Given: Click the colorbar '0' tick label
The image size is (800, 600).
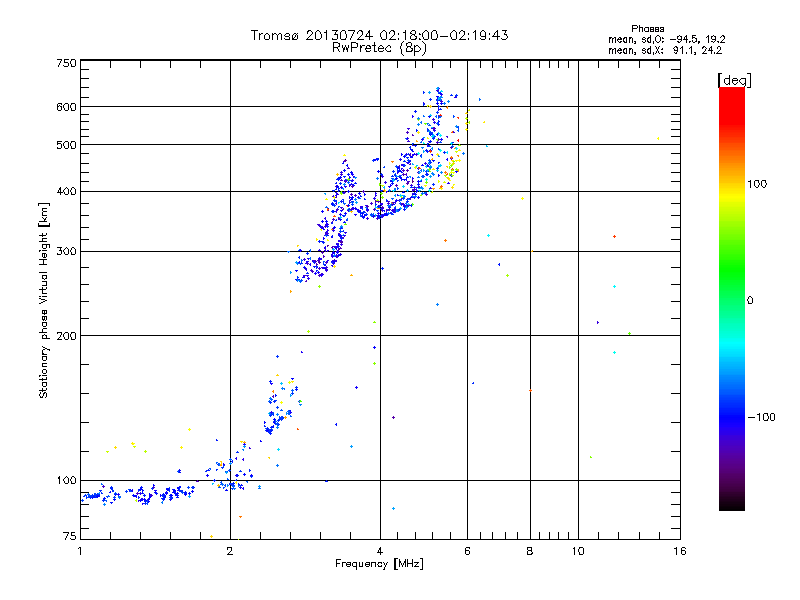Looking at the screenshot, I should click(750, 301).
